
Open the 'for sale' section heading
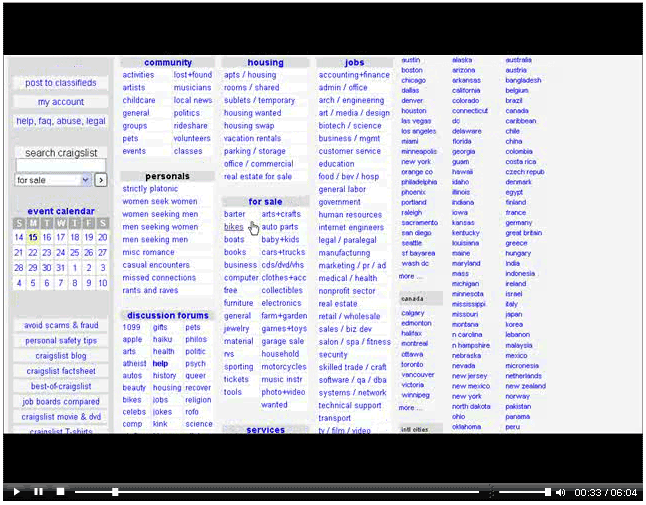265,202
